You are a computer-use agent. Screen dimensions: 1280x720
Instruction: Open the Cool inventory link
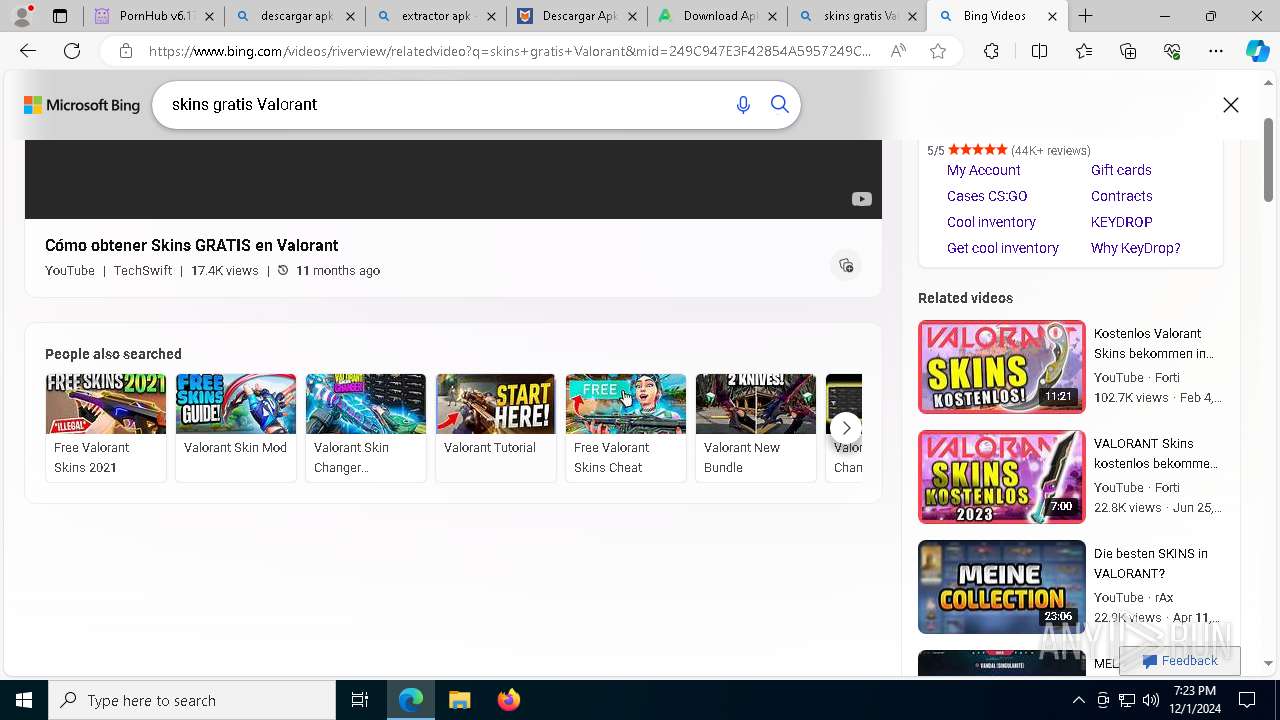point(991,222)
